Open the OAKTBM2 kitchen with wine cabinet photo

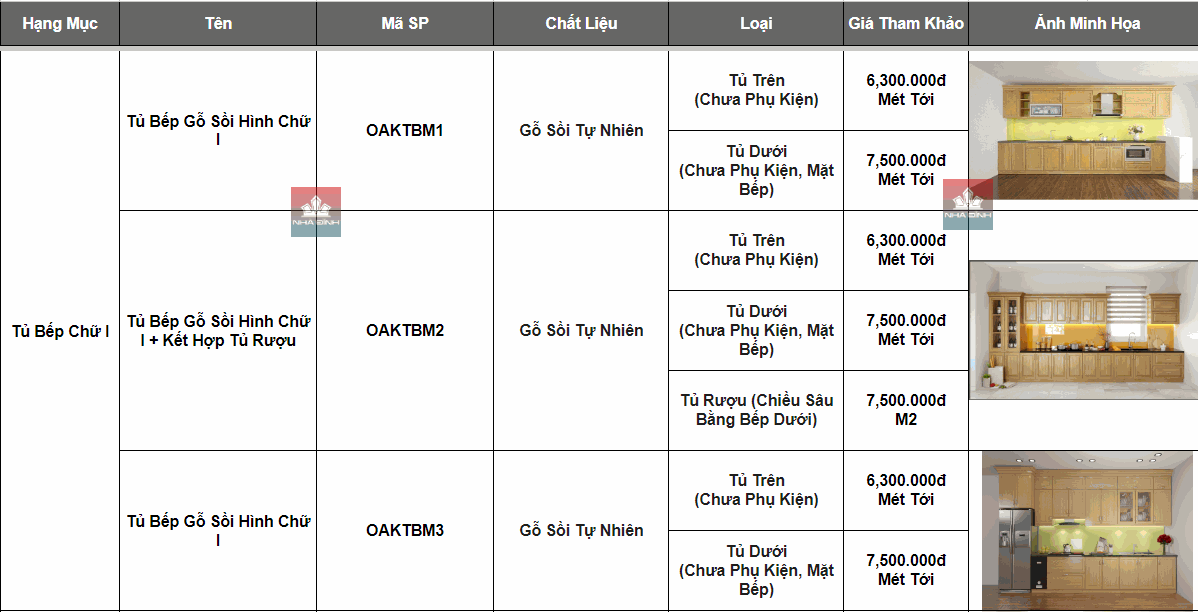pyautogui.click(x=1083, y=330)
